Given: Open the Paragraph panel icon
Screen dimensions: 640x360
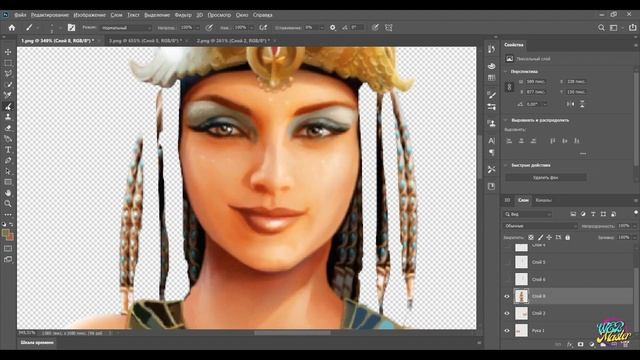Looking at the screenshot, I should click(491, 152).
